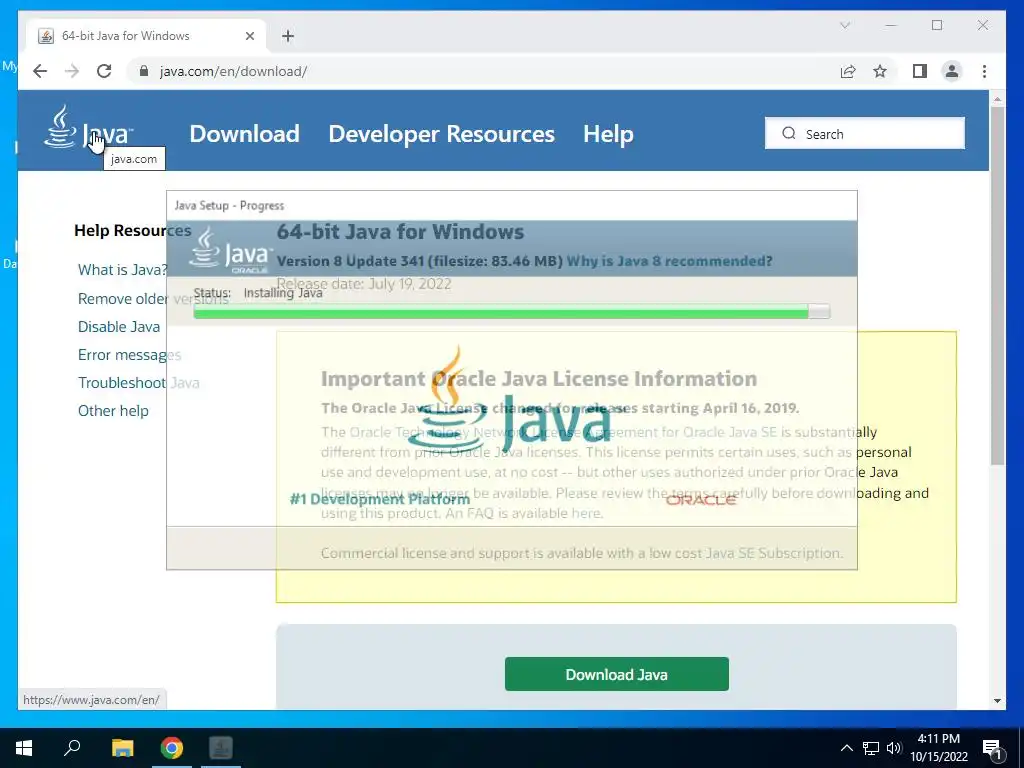Viewport: 1024px width, 768px height.
Task: Click the page vertical scrollbar thumb
Action: (x=997, y=285)
